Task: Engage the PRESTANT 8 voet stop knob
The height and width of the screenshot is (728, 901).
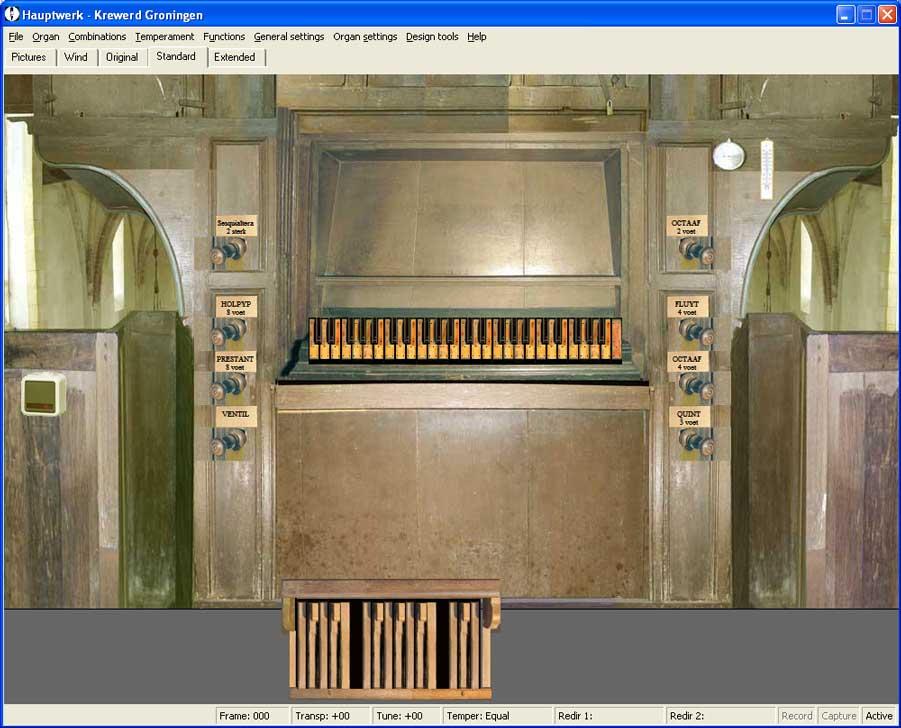Action: point(234,385)
